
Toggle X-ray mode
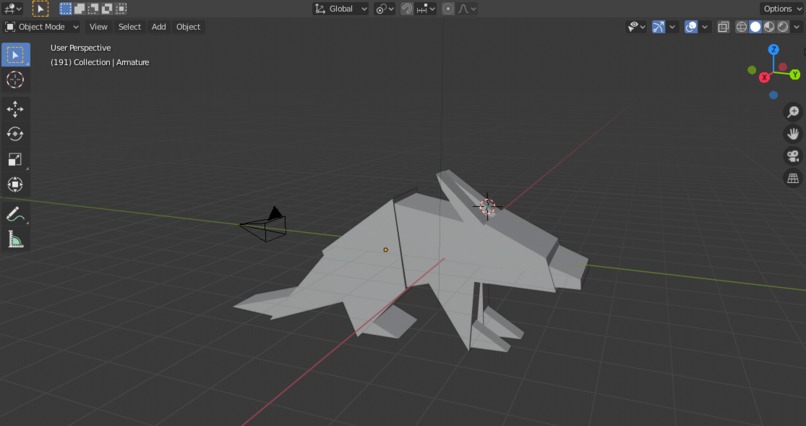pos(723,27)
